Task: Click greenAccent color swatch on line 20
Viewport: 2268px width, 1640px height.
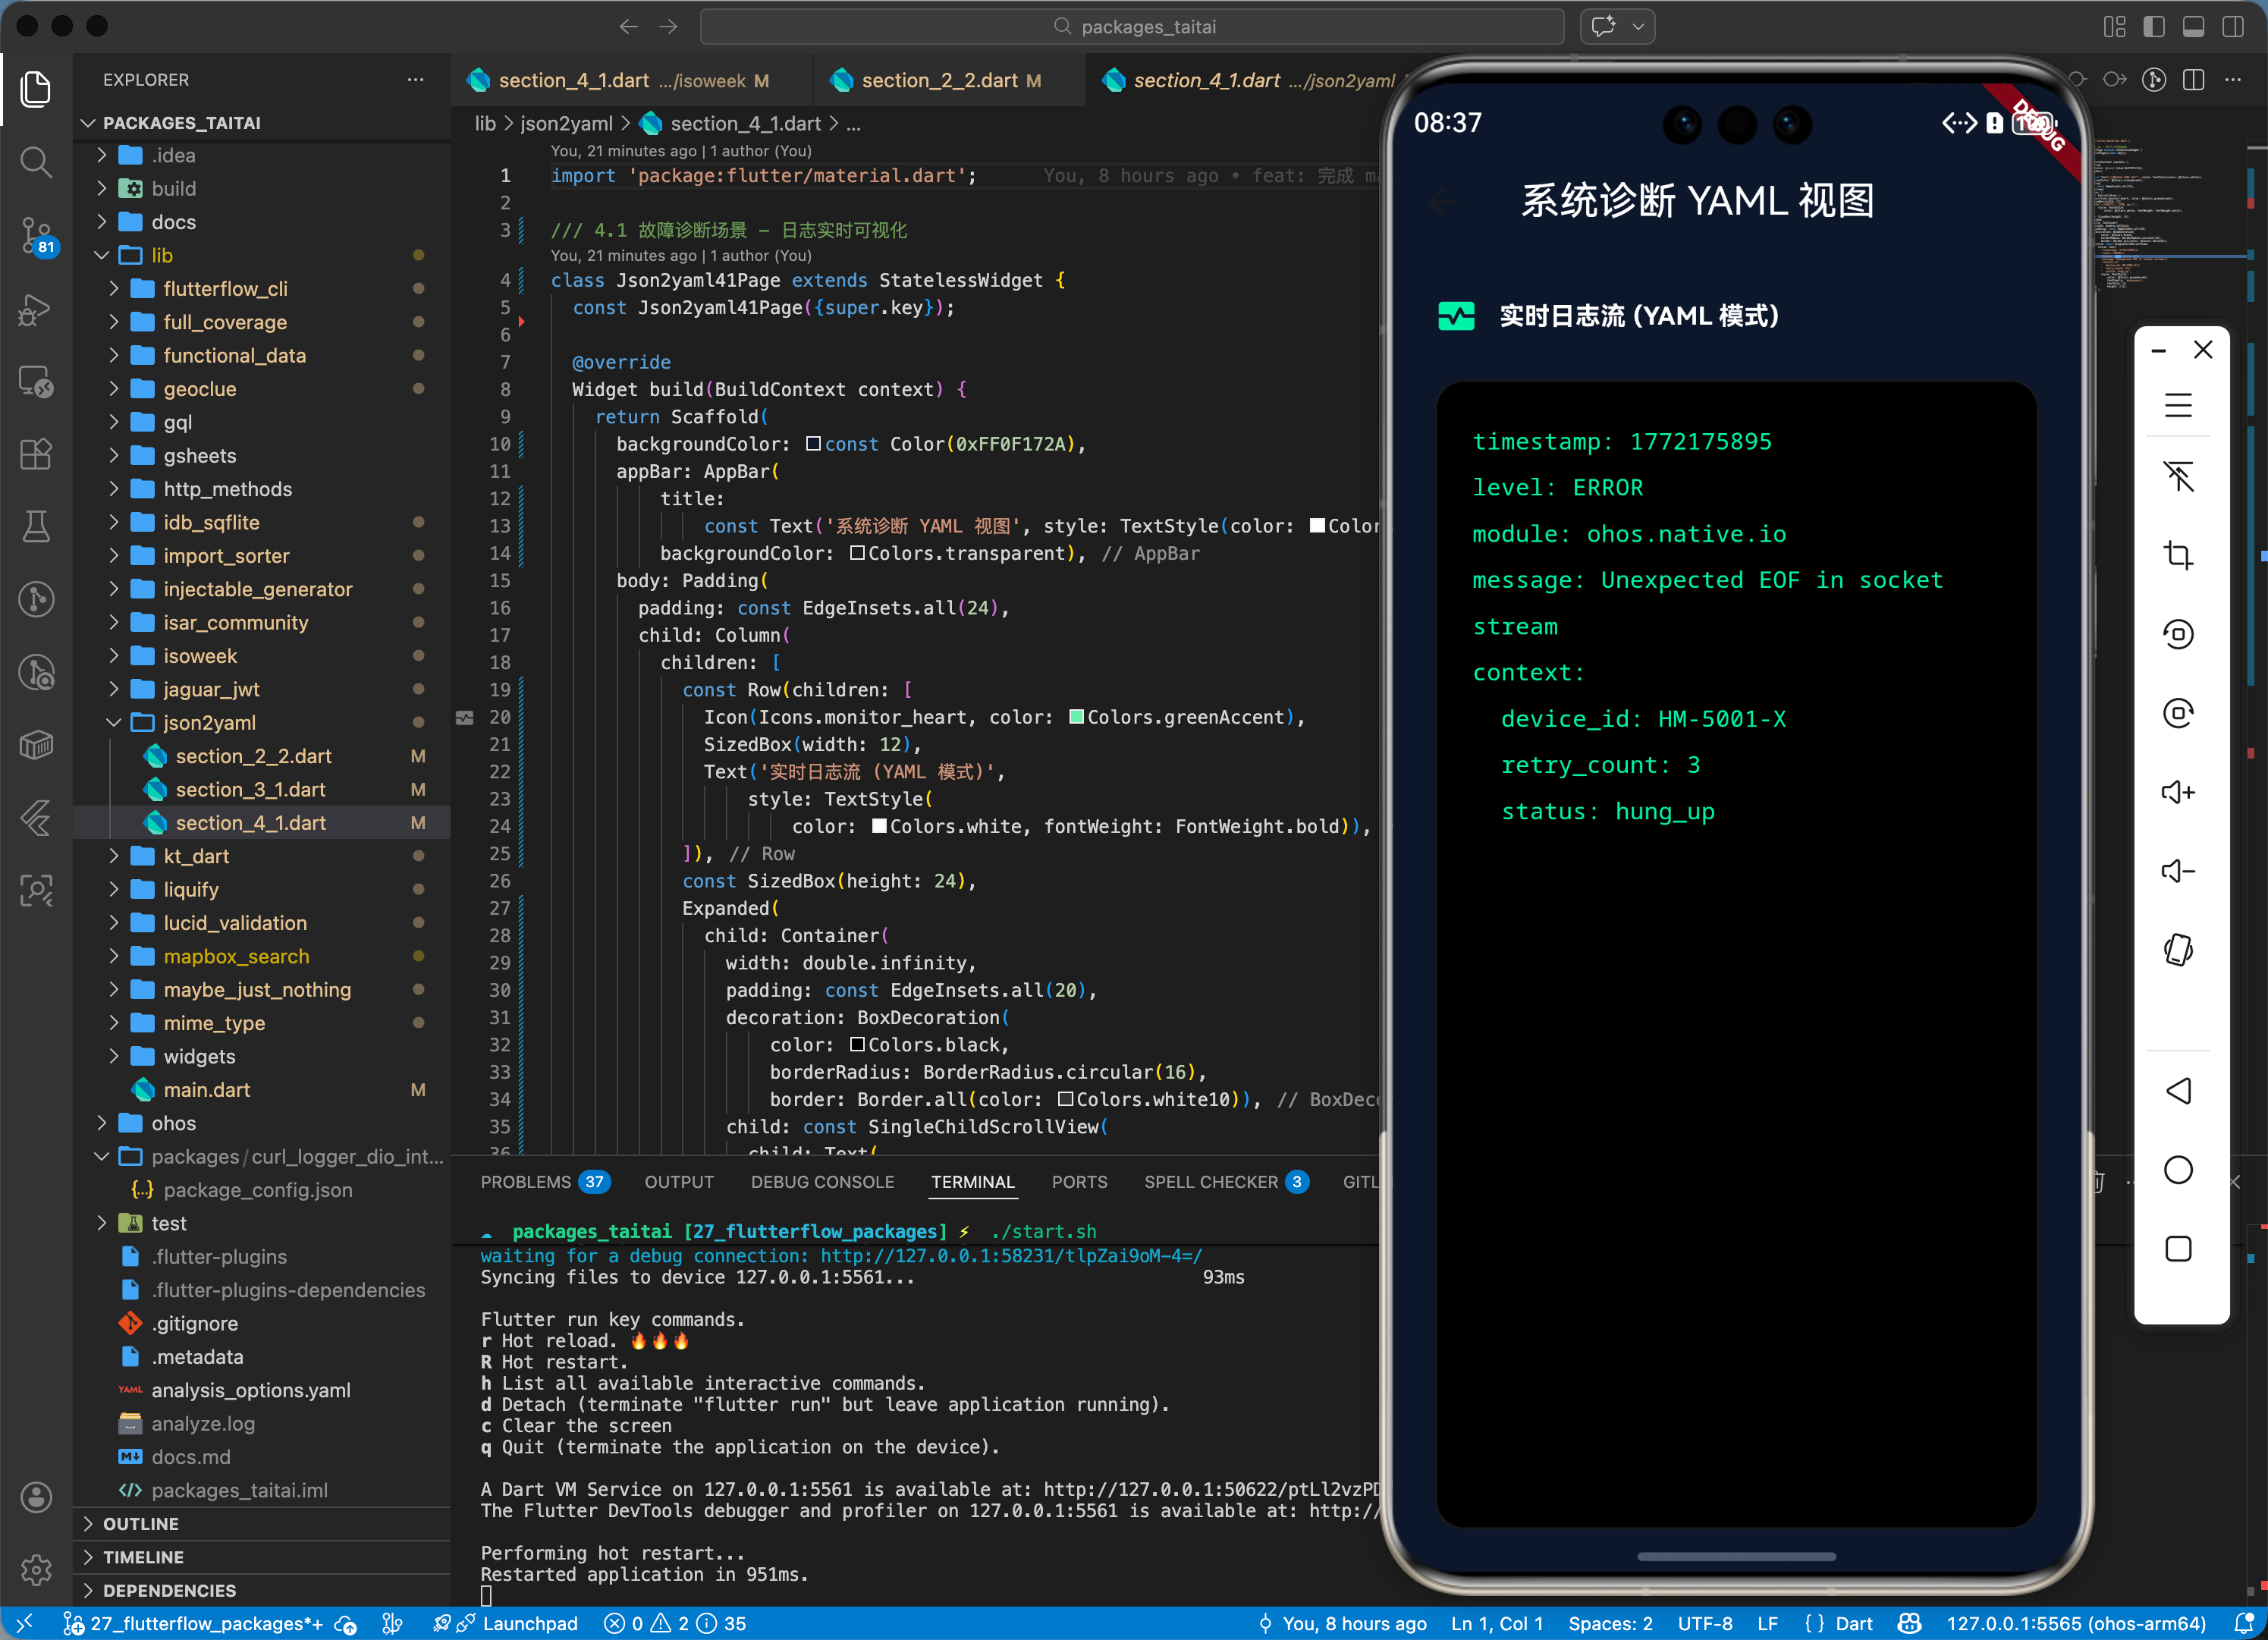Action: pyautogui.click(x=1076, y=717)
